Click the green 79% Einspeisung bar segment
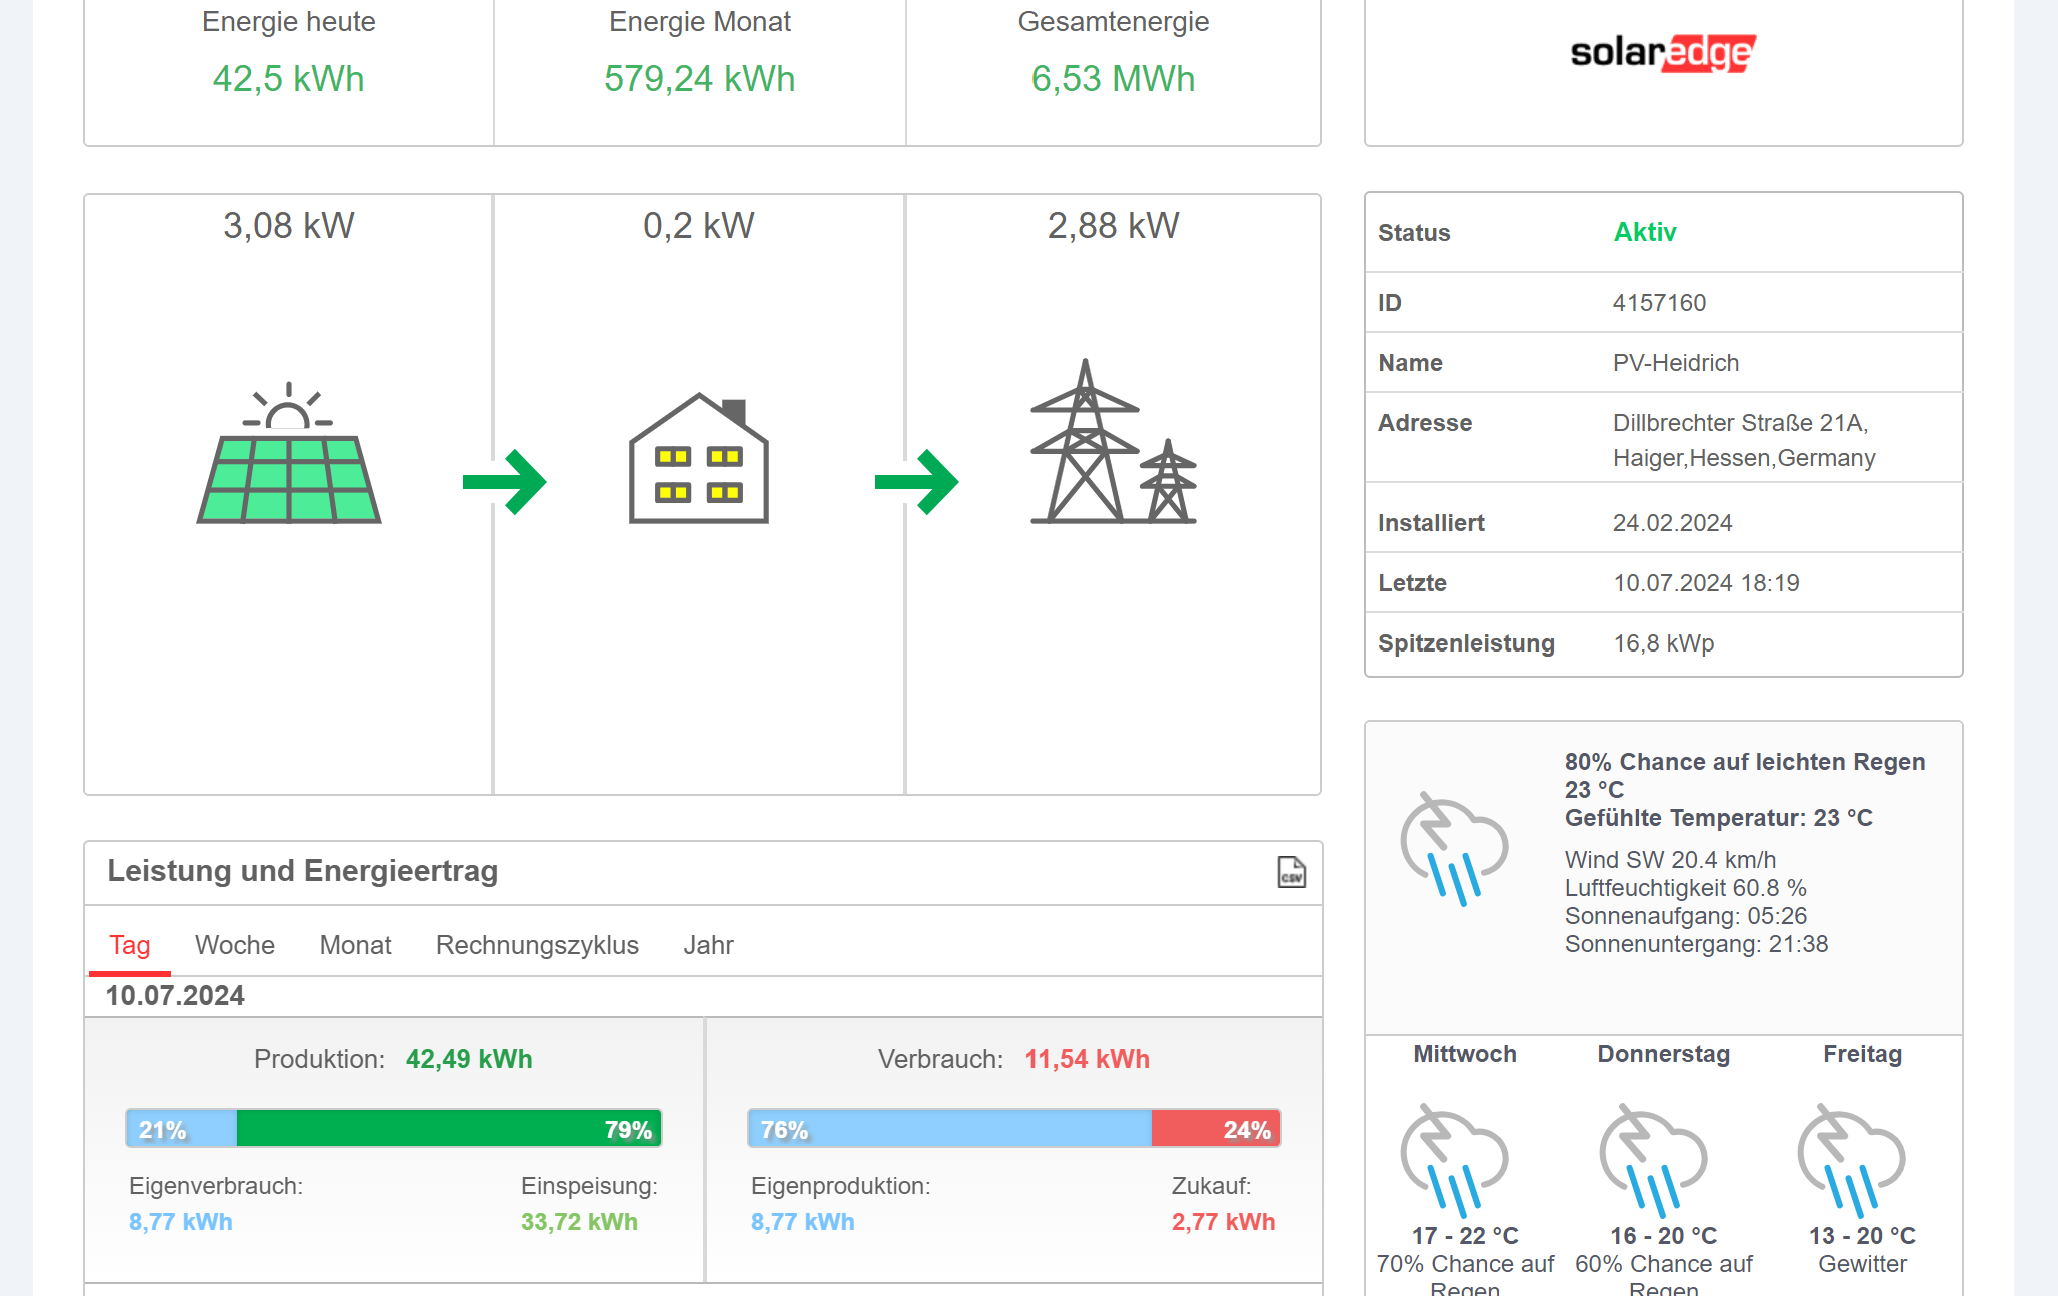This screenshot has width=2058, height=1296. (448, 1129)
